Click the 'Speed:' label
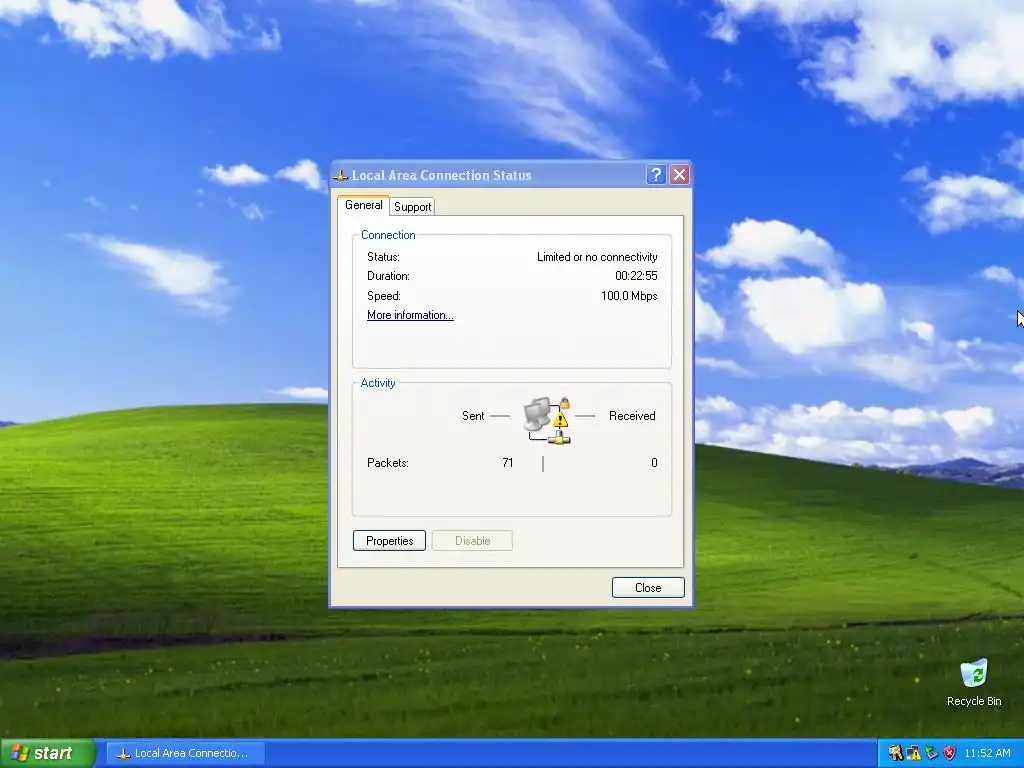This screenshot has height=768, width=1024. [x=383, y=296]
